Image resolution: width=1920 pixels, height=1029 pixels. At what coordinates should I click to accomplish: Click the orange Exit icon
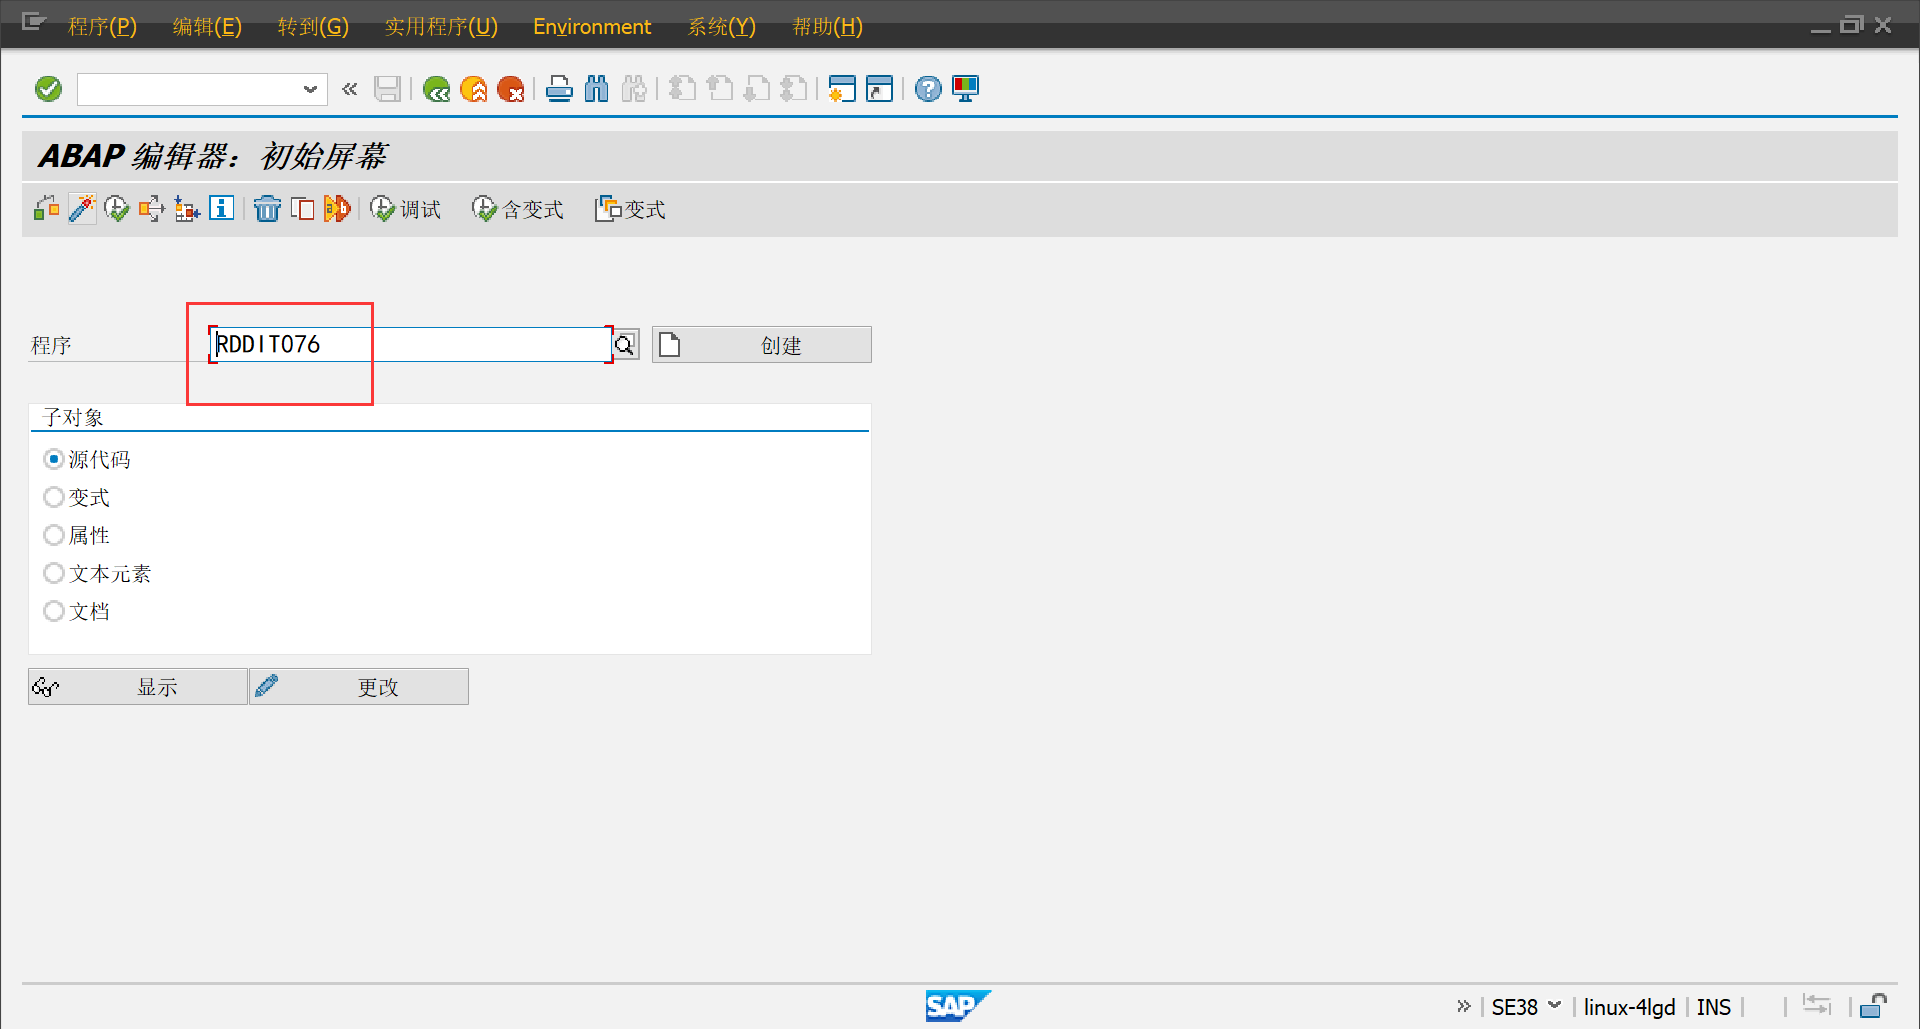pos(473,89)
